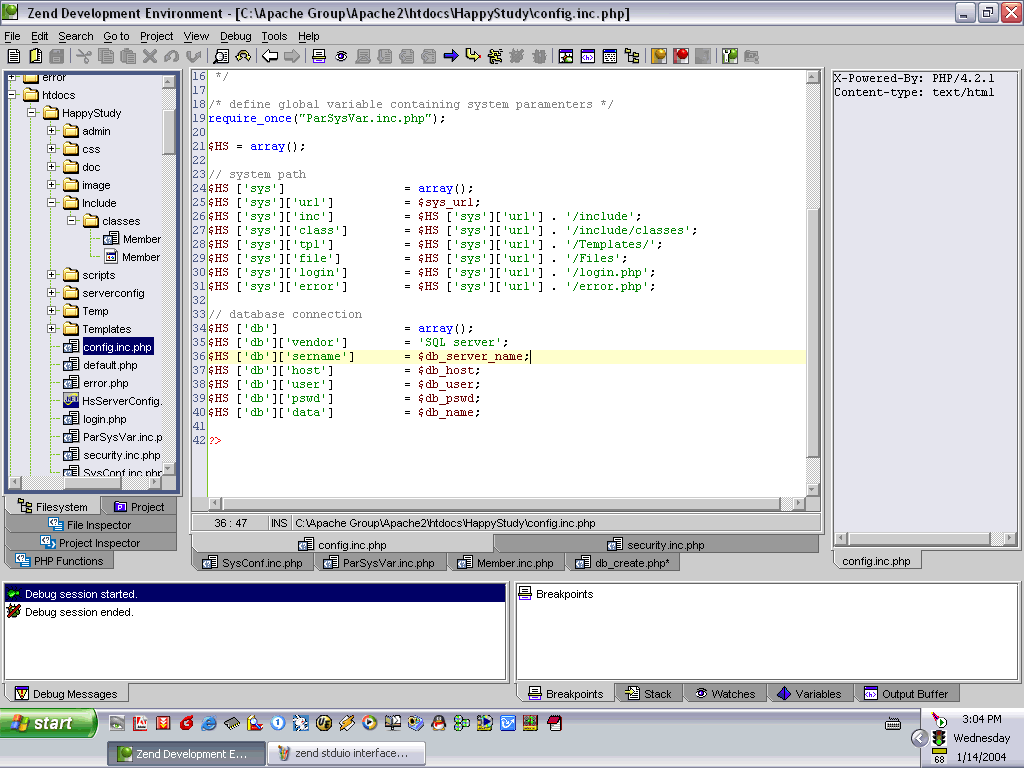Viewport: 1024px width, 768px height.
Task: Click the grey Forward arrow icon
Action: click(x=292, y=56)
